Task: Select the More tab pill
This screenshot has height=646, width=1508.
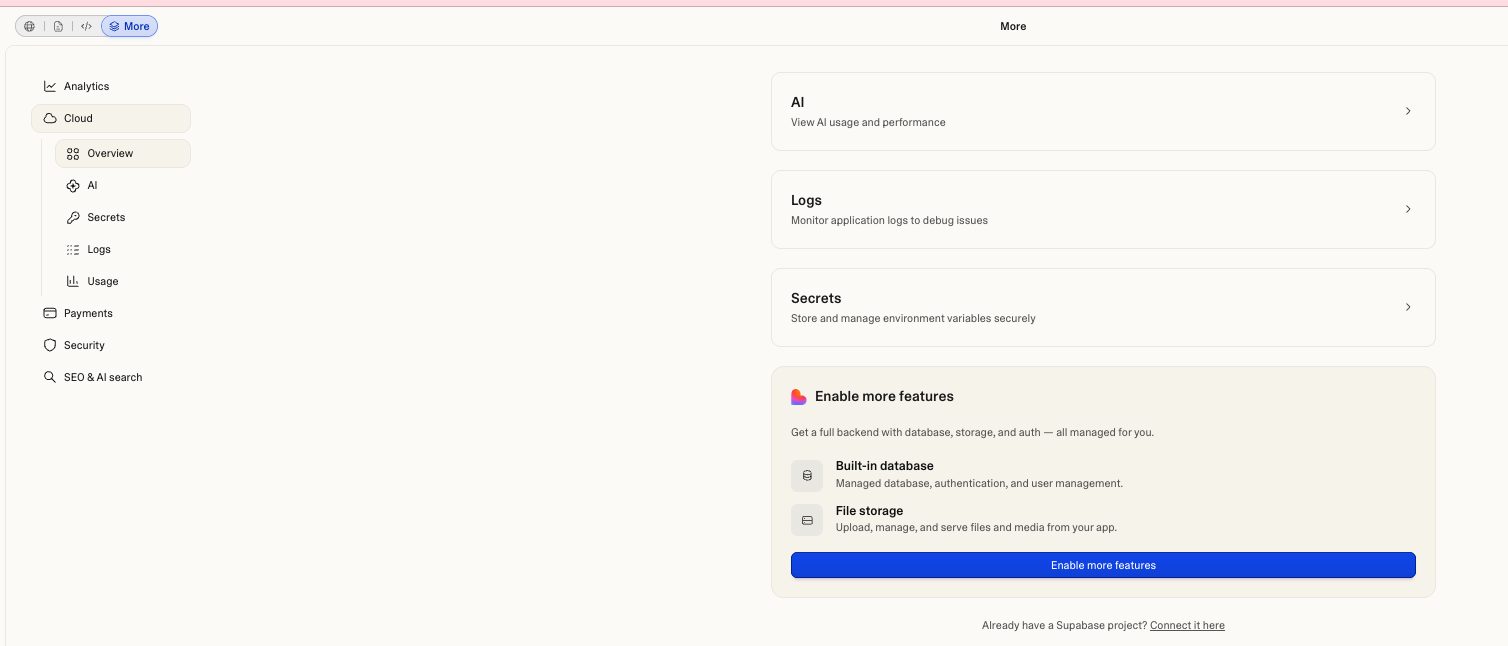Action: click(129, 27)
